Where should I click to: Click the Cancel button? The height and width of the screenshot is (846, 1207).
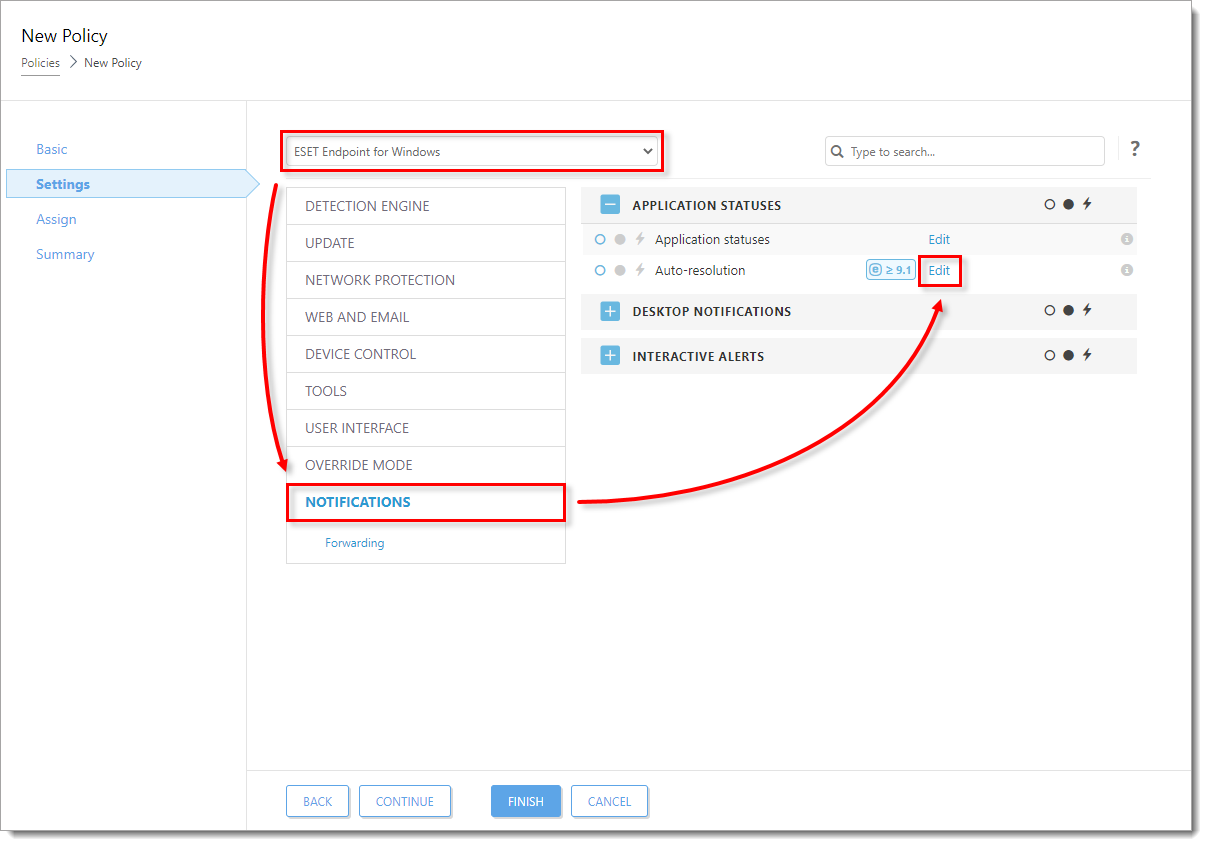(x=609, y=801)
